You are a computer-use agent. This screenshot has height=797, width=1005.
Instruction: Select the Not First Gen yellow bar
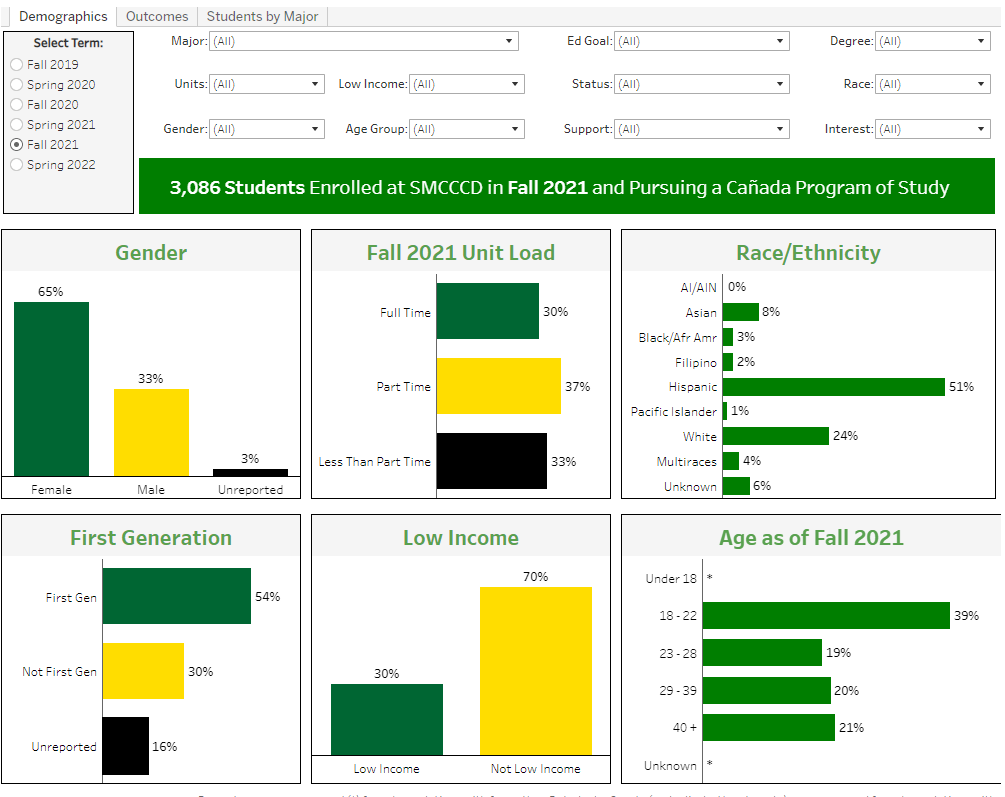pyautogui.click(x=143, y=671)
